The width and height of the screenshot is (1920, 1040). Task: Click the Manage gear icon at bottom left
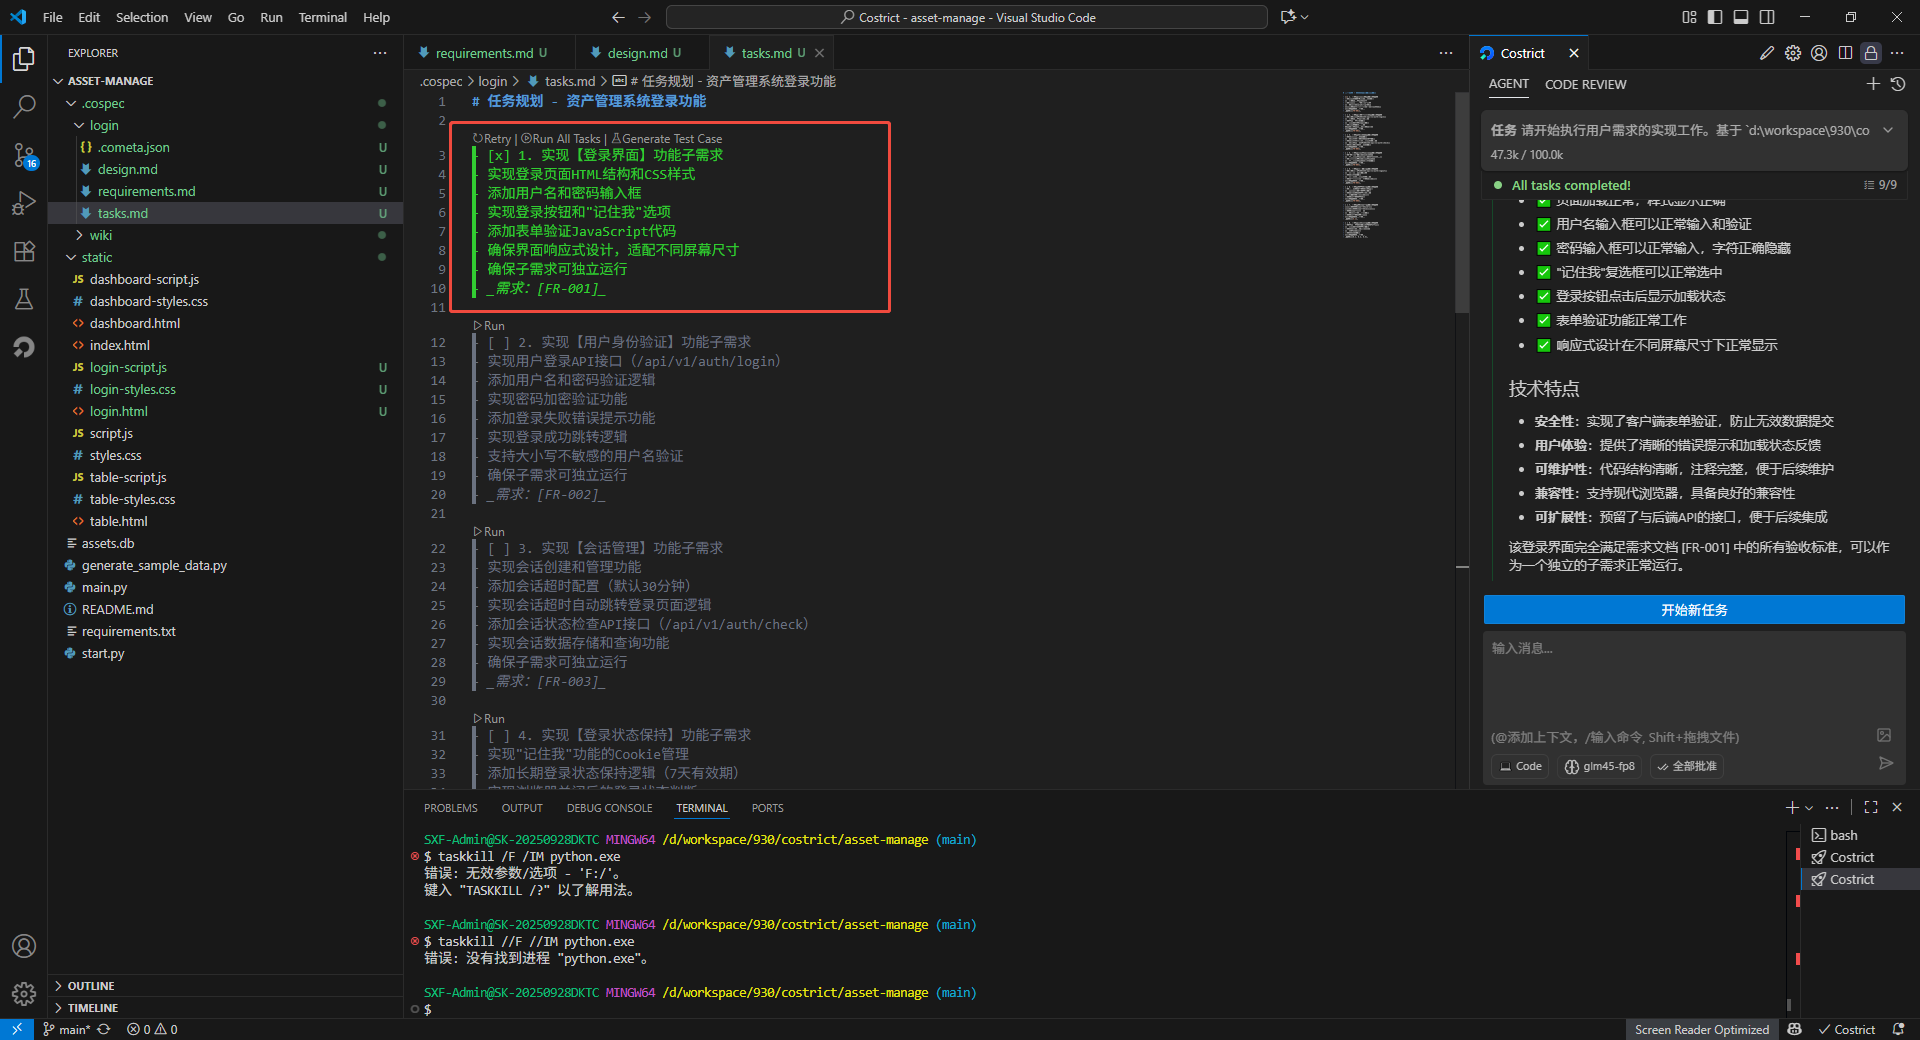click(x=24, y=993)
